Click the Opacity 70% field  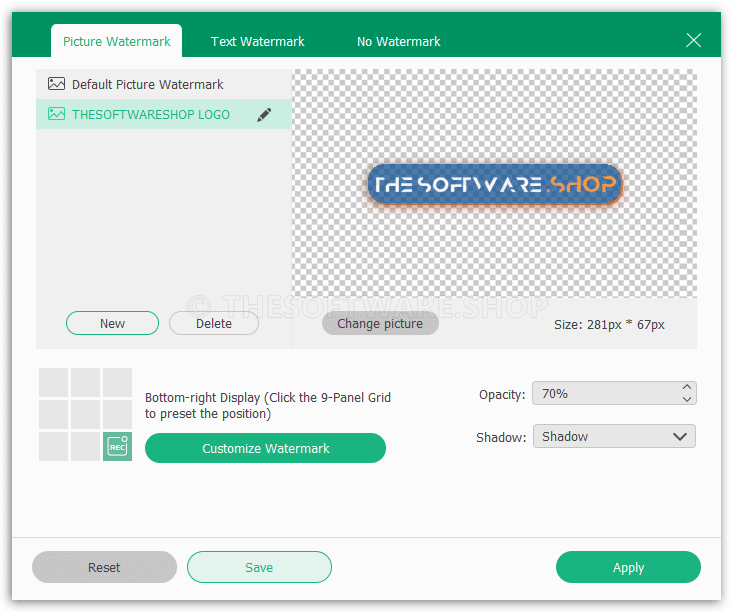(614, 393)
